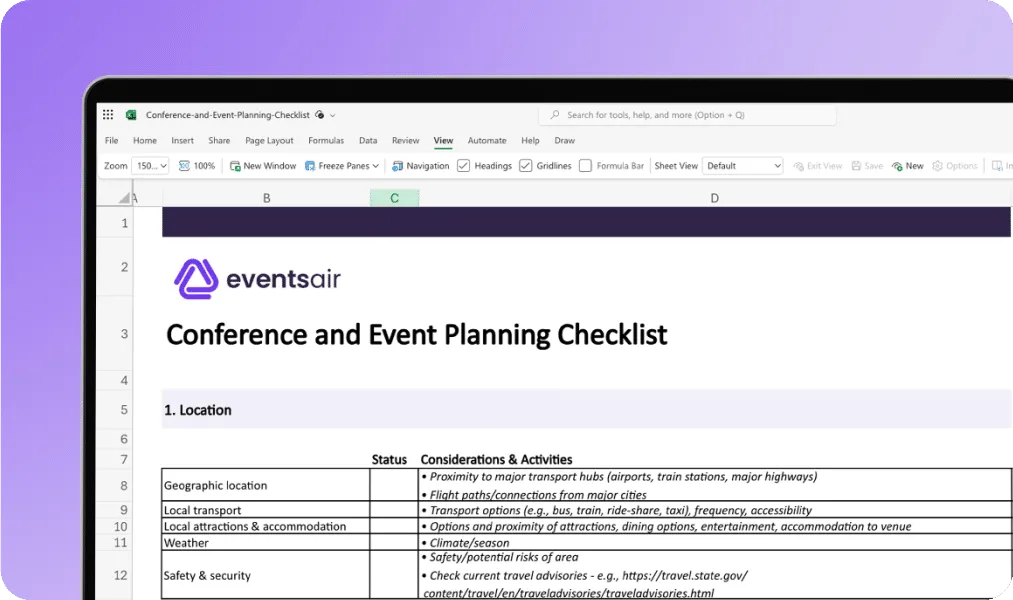Click the Considerations & Activities header cell
This screenshot has width=1013, height=600.
point(496,460)
